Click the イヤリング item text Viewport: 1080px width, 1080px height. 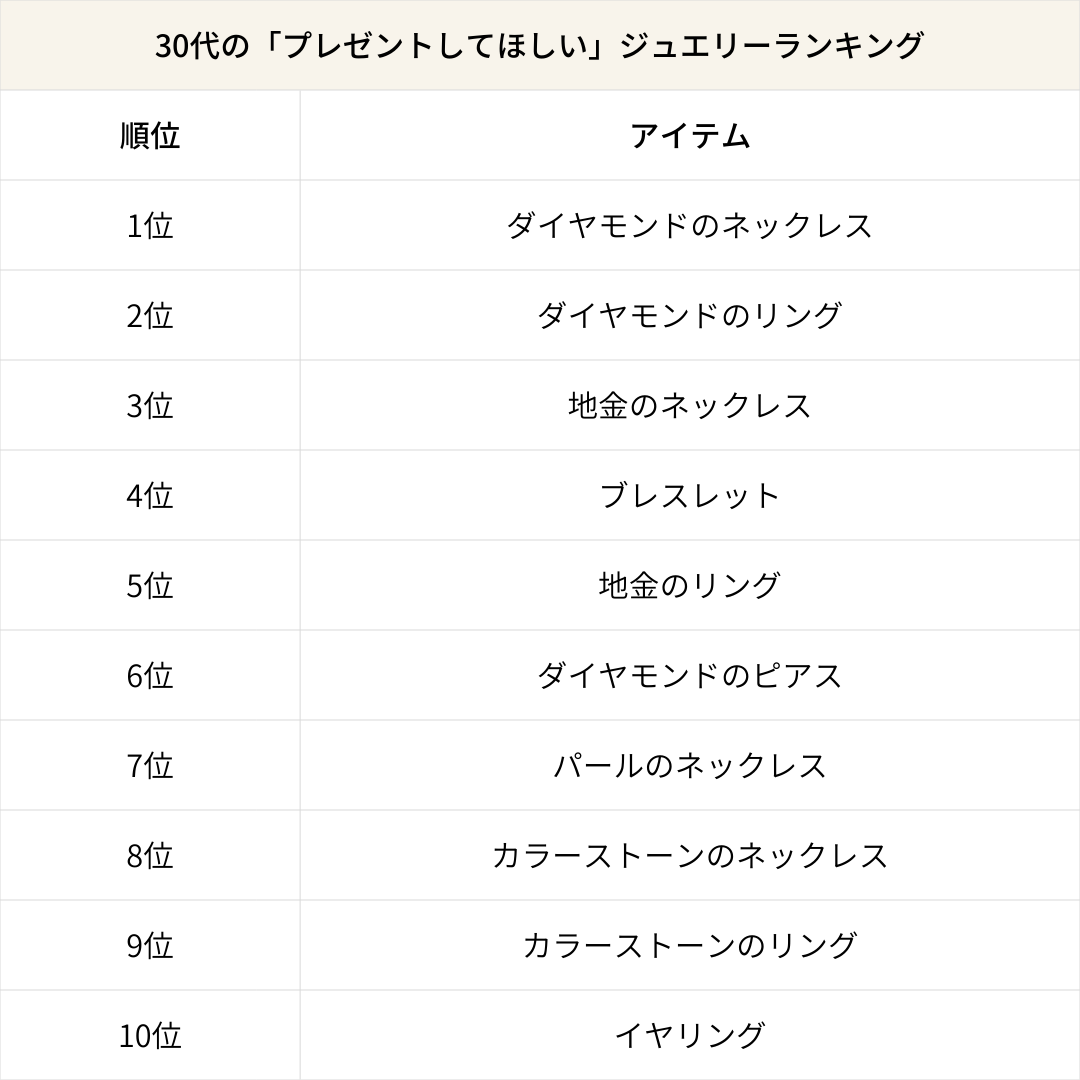click(x=690, y=1036)
